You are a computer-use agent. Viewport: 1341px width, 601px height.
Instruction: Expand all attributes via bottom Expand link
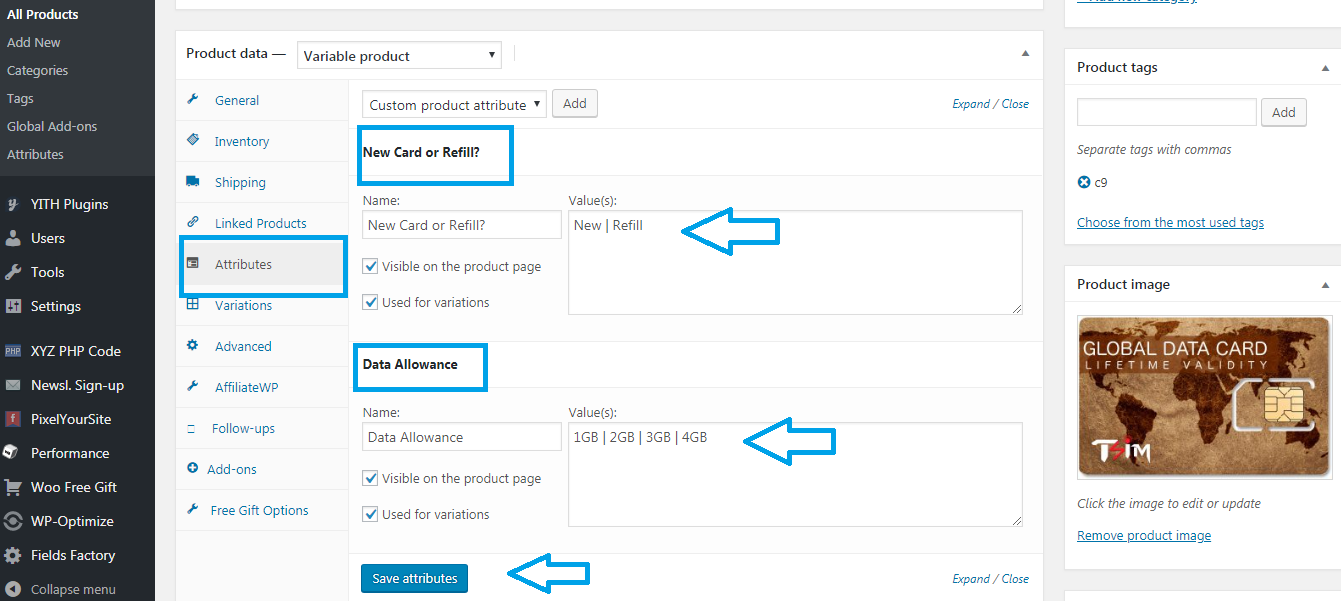click(971, 578)
